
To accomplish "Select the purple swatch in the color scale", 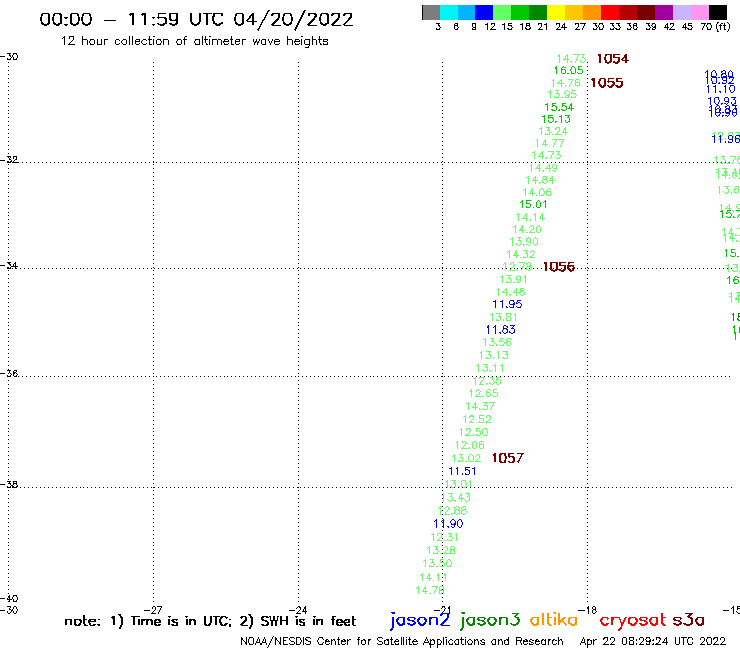I will pyautogui.click(x=664, y=12).
